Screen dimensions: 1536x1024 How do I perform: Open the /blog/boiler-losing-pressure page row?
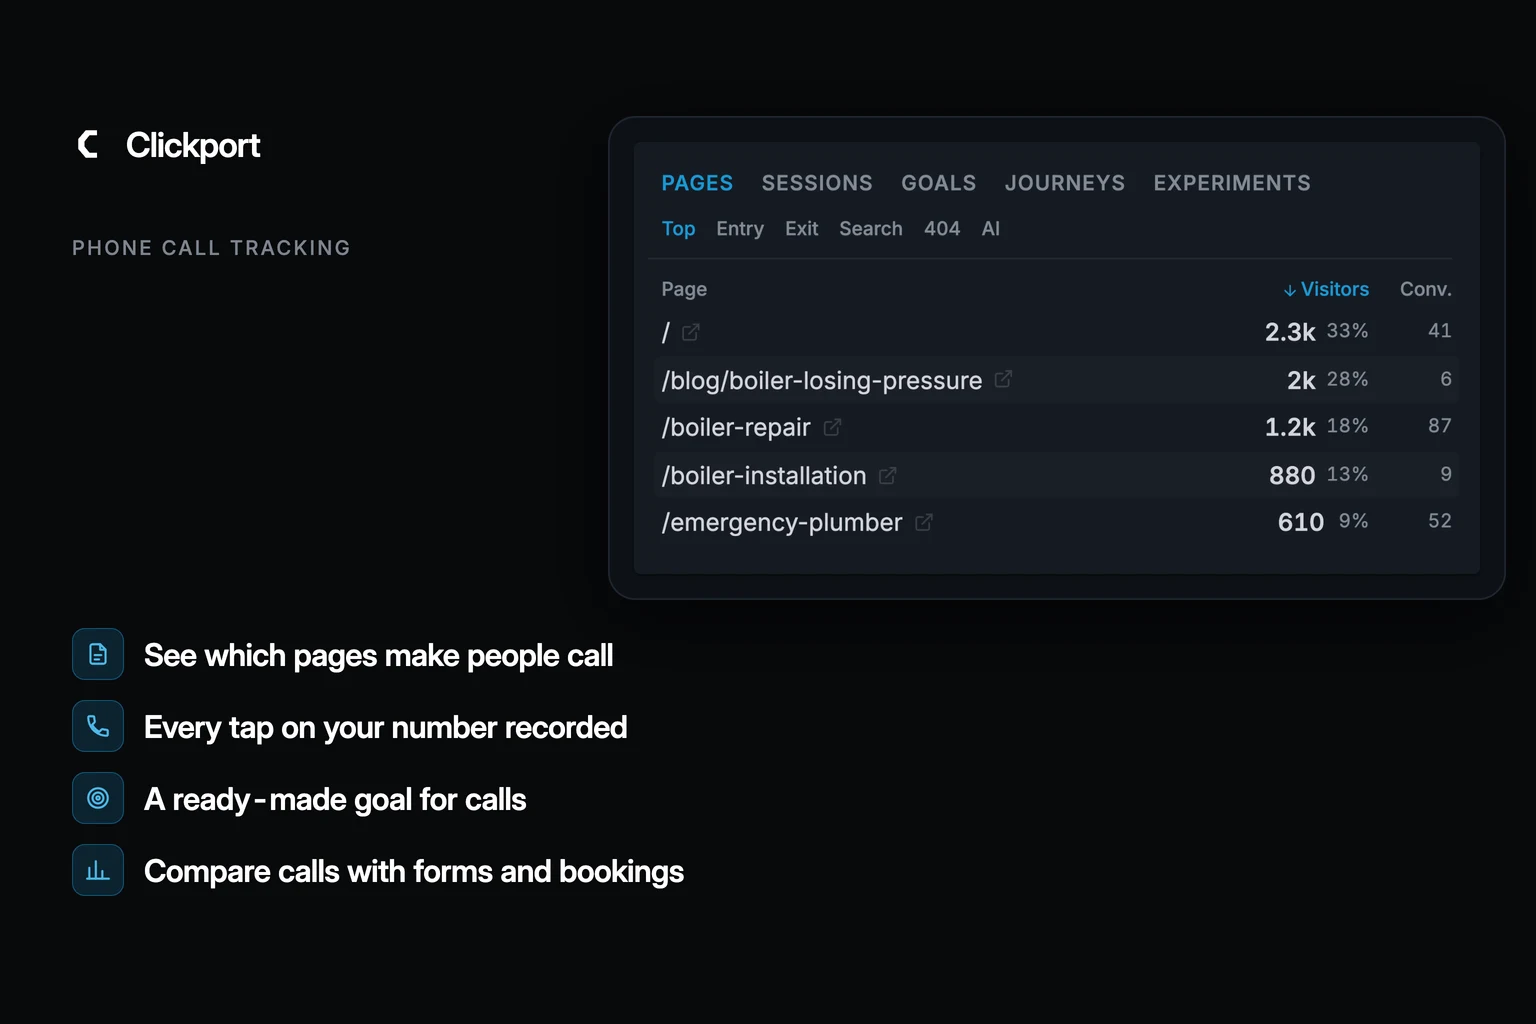pyautogui.click(x=1056, y=380)
